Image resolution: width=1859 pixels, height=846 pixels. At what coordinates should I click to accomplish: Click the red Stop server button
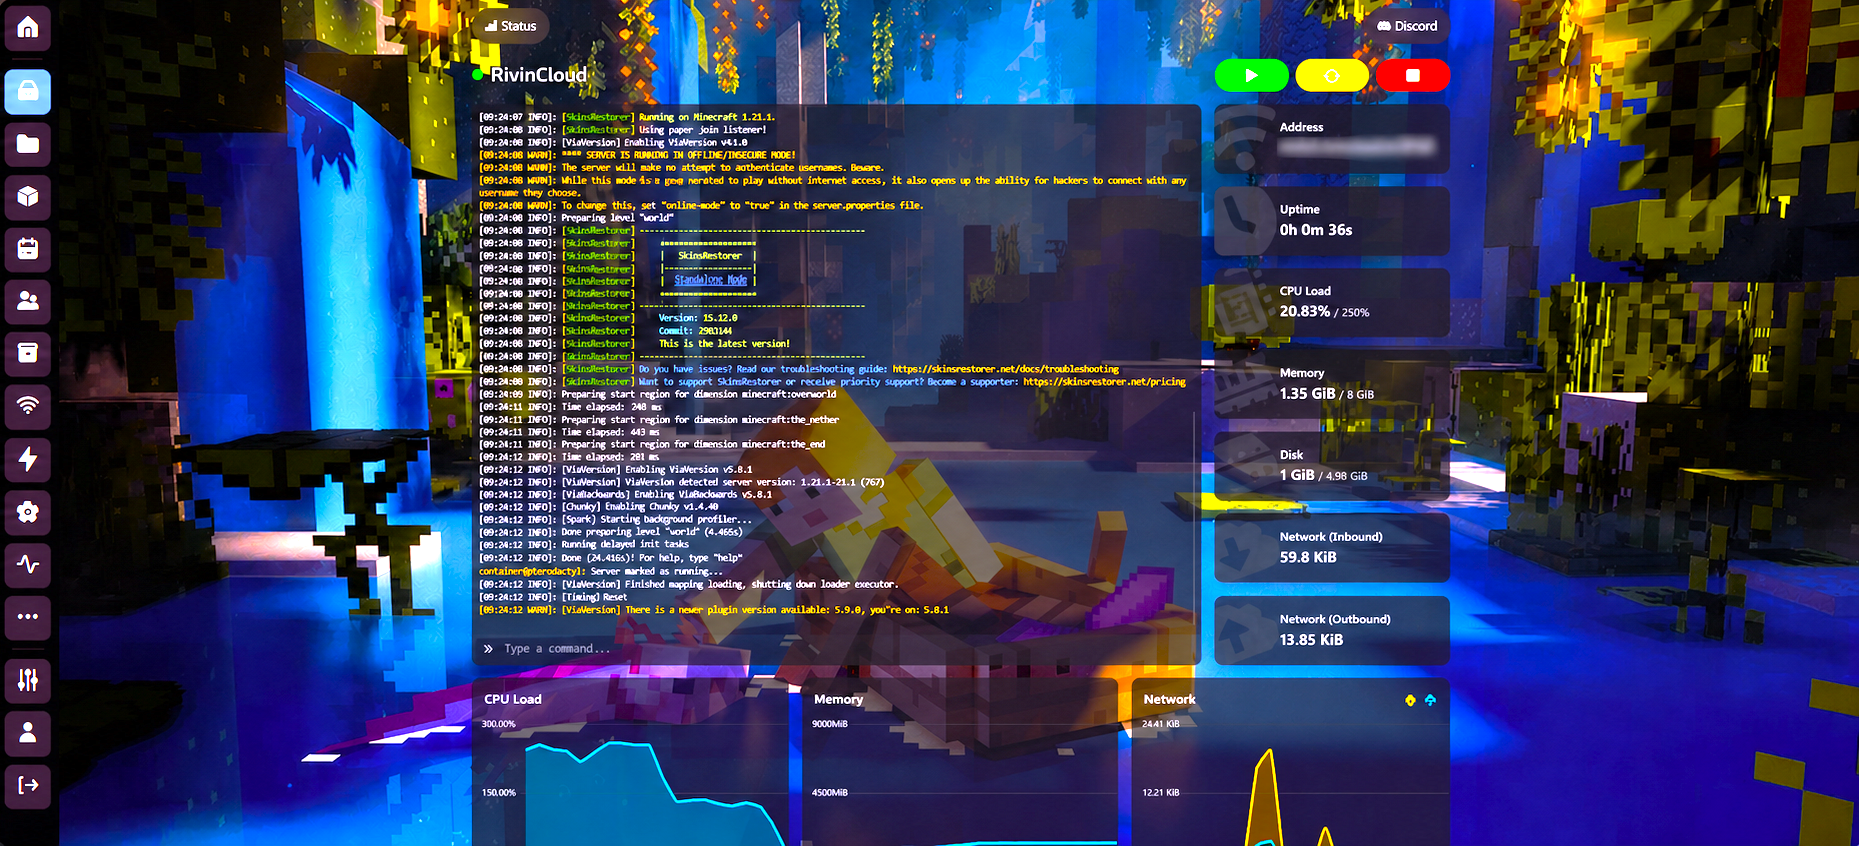[1412, 75]
